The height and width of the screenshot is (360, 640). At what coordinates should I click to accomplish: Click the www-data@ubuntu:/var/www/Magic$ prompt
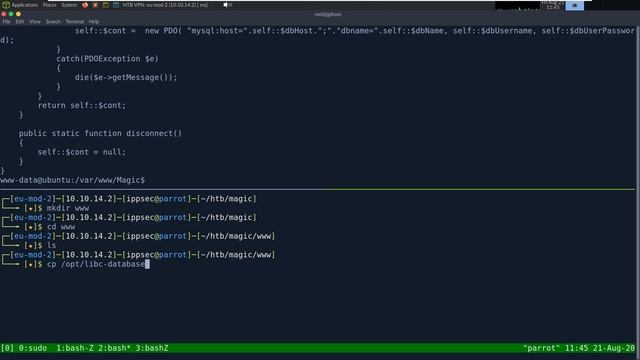[72, 180]
